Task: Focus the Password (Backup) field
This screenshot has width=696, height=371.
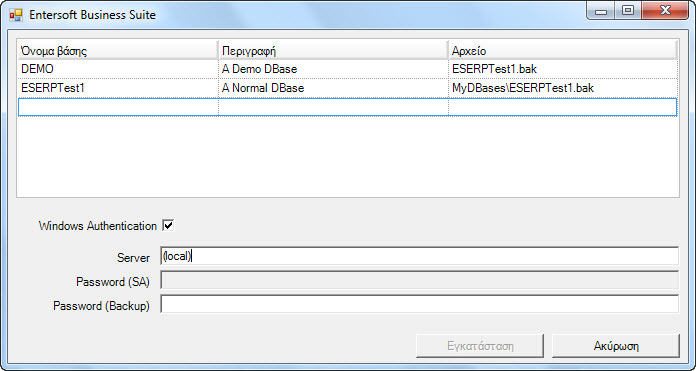Action: [419, 304]
